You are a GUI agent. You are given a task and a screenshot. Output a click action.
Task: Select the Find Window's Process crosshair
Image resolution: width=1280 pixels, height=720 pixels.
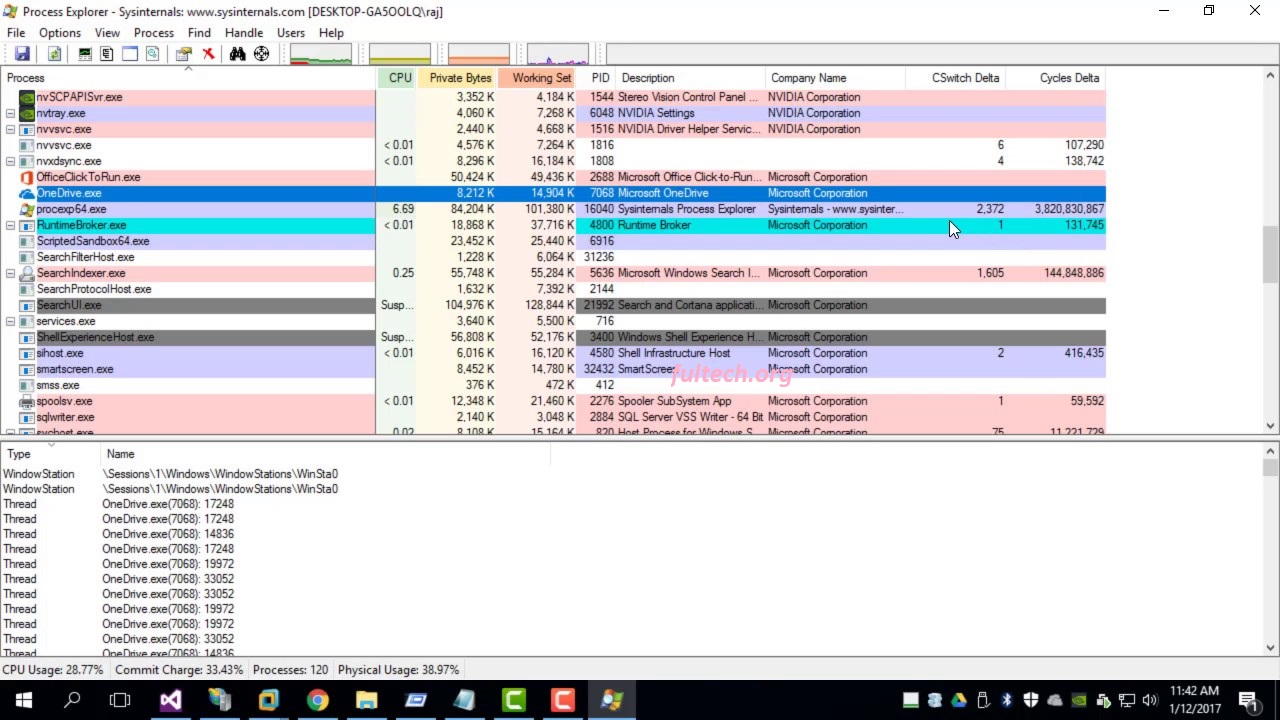[261, 53]
